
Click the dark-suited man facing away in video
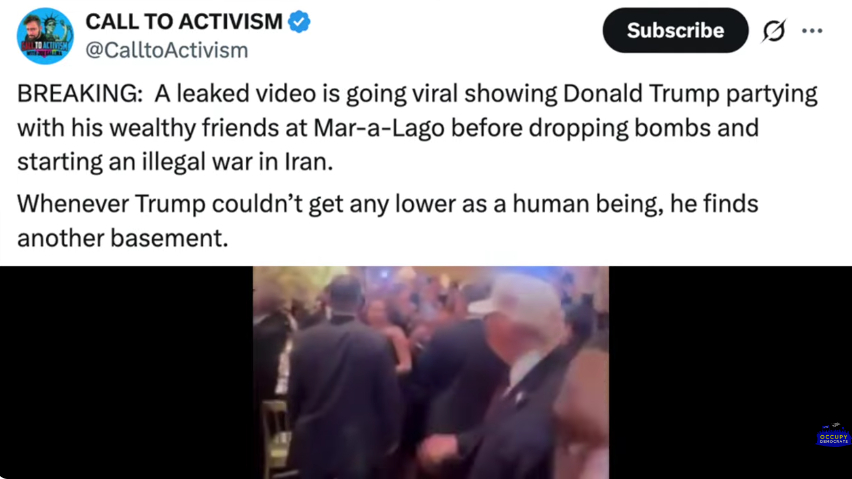pyautogui.click(x=342, y=380)
